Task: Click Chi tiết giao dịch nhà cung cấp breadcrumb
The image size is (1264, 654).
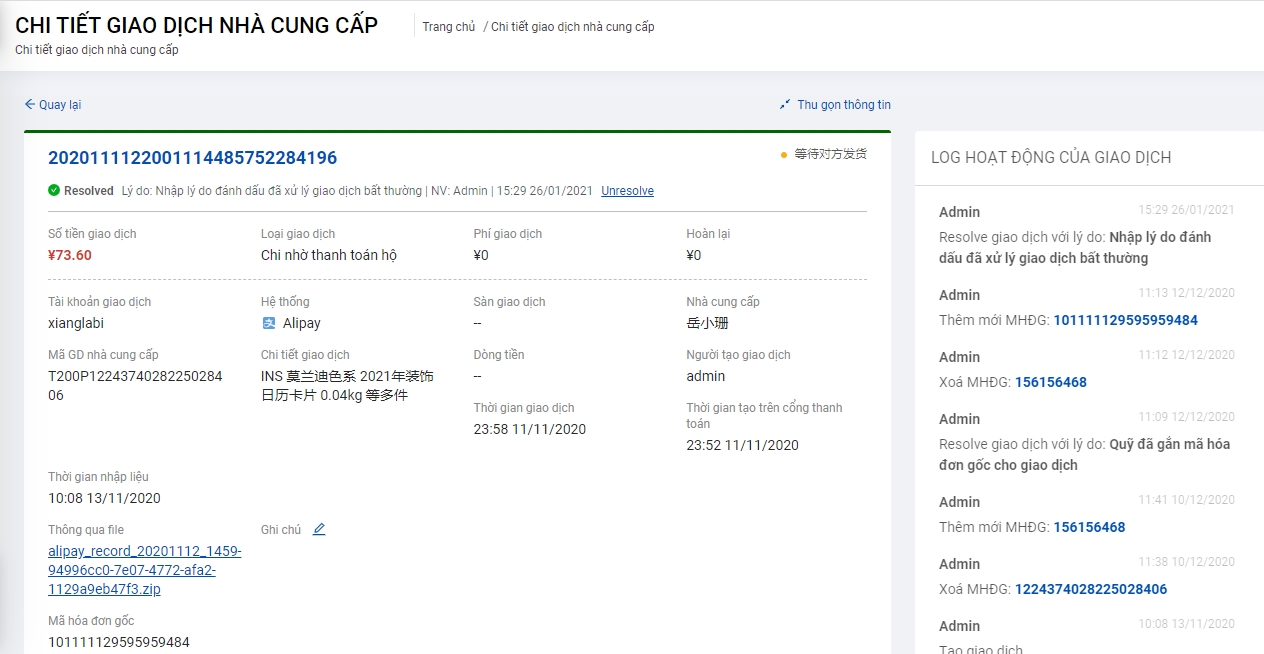Action: (x=572, y=27)
